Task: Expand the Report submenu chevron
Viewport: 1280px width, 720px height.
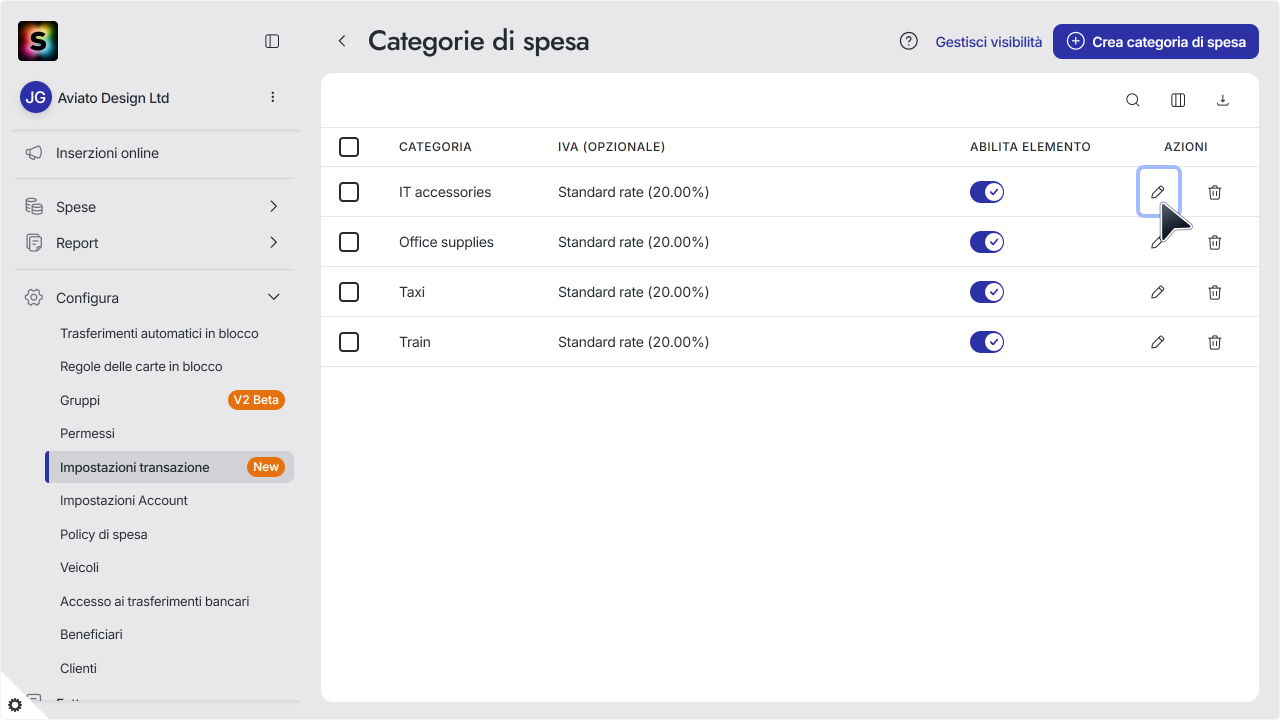Action: point(273,243)
